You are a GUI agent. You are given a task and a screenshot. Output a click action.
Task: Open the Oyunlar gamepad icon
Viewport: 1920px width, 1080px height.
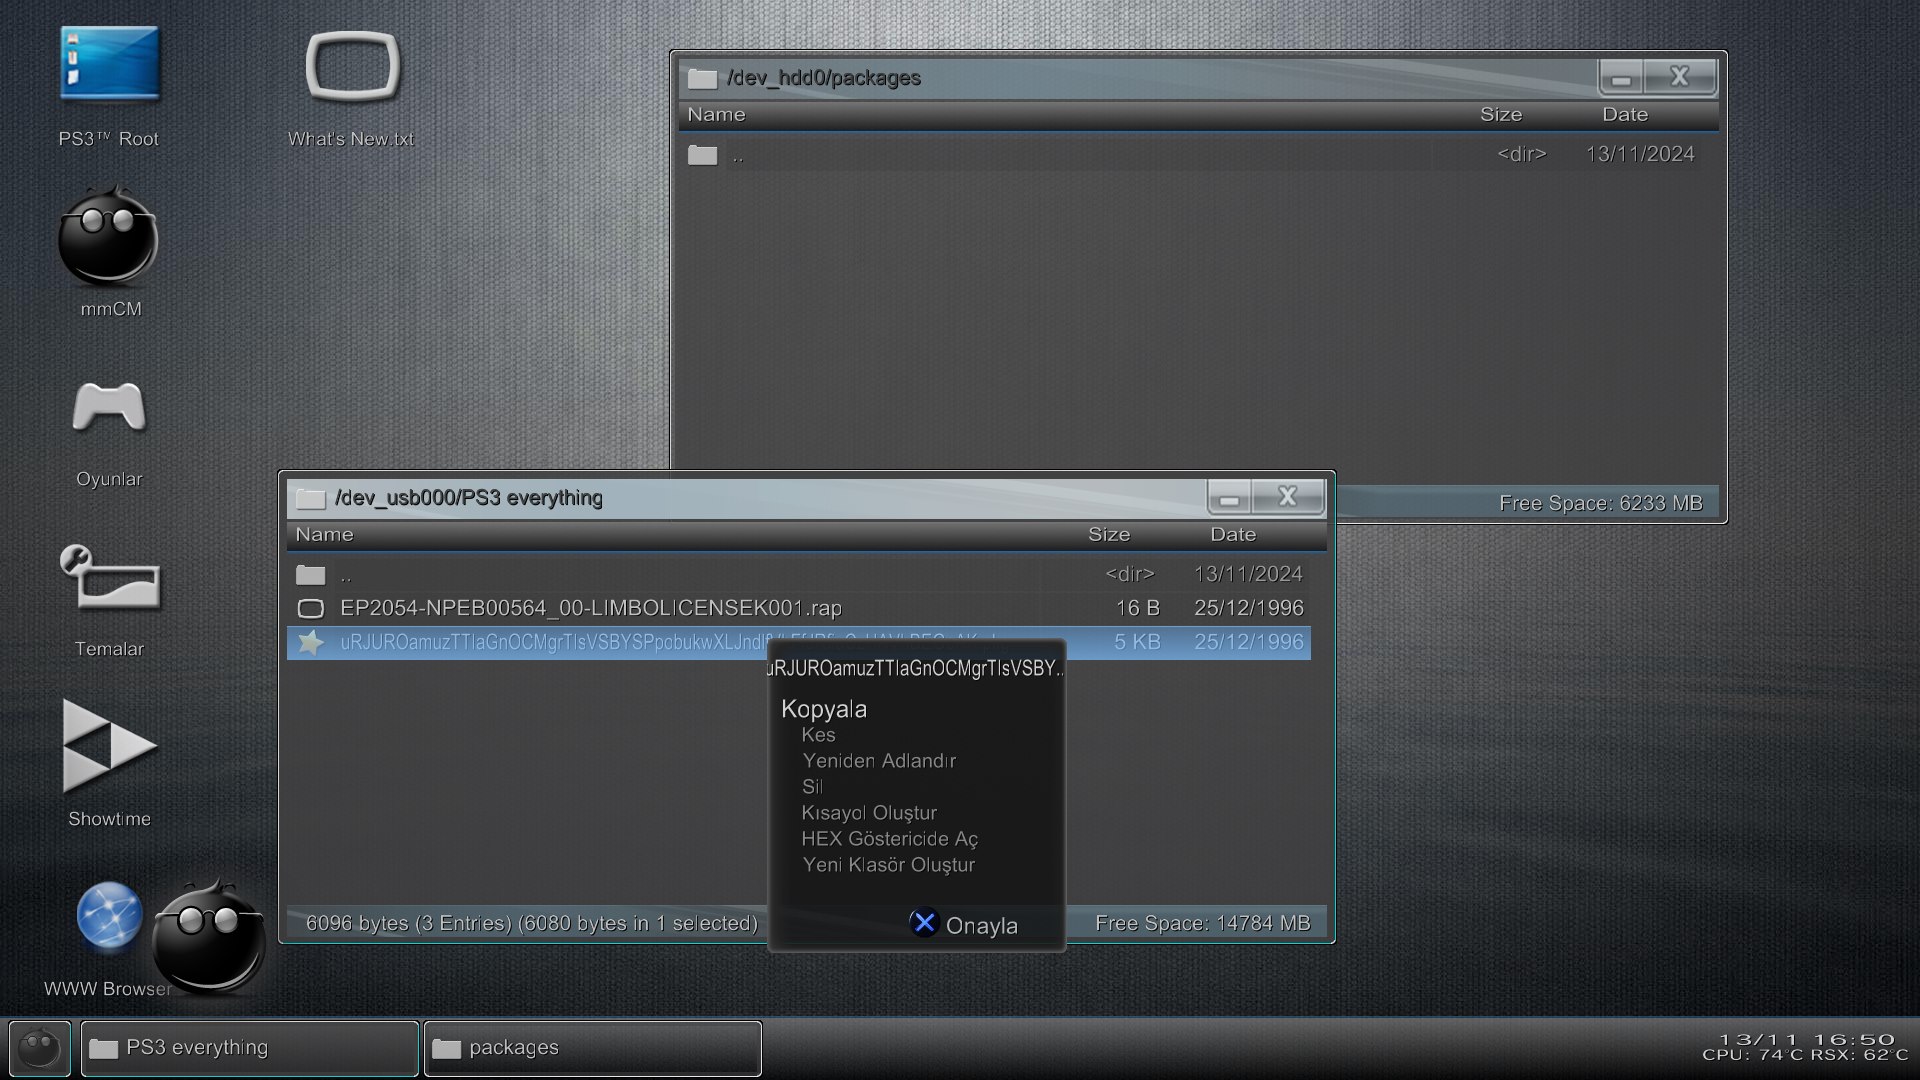tap(109, 408)
